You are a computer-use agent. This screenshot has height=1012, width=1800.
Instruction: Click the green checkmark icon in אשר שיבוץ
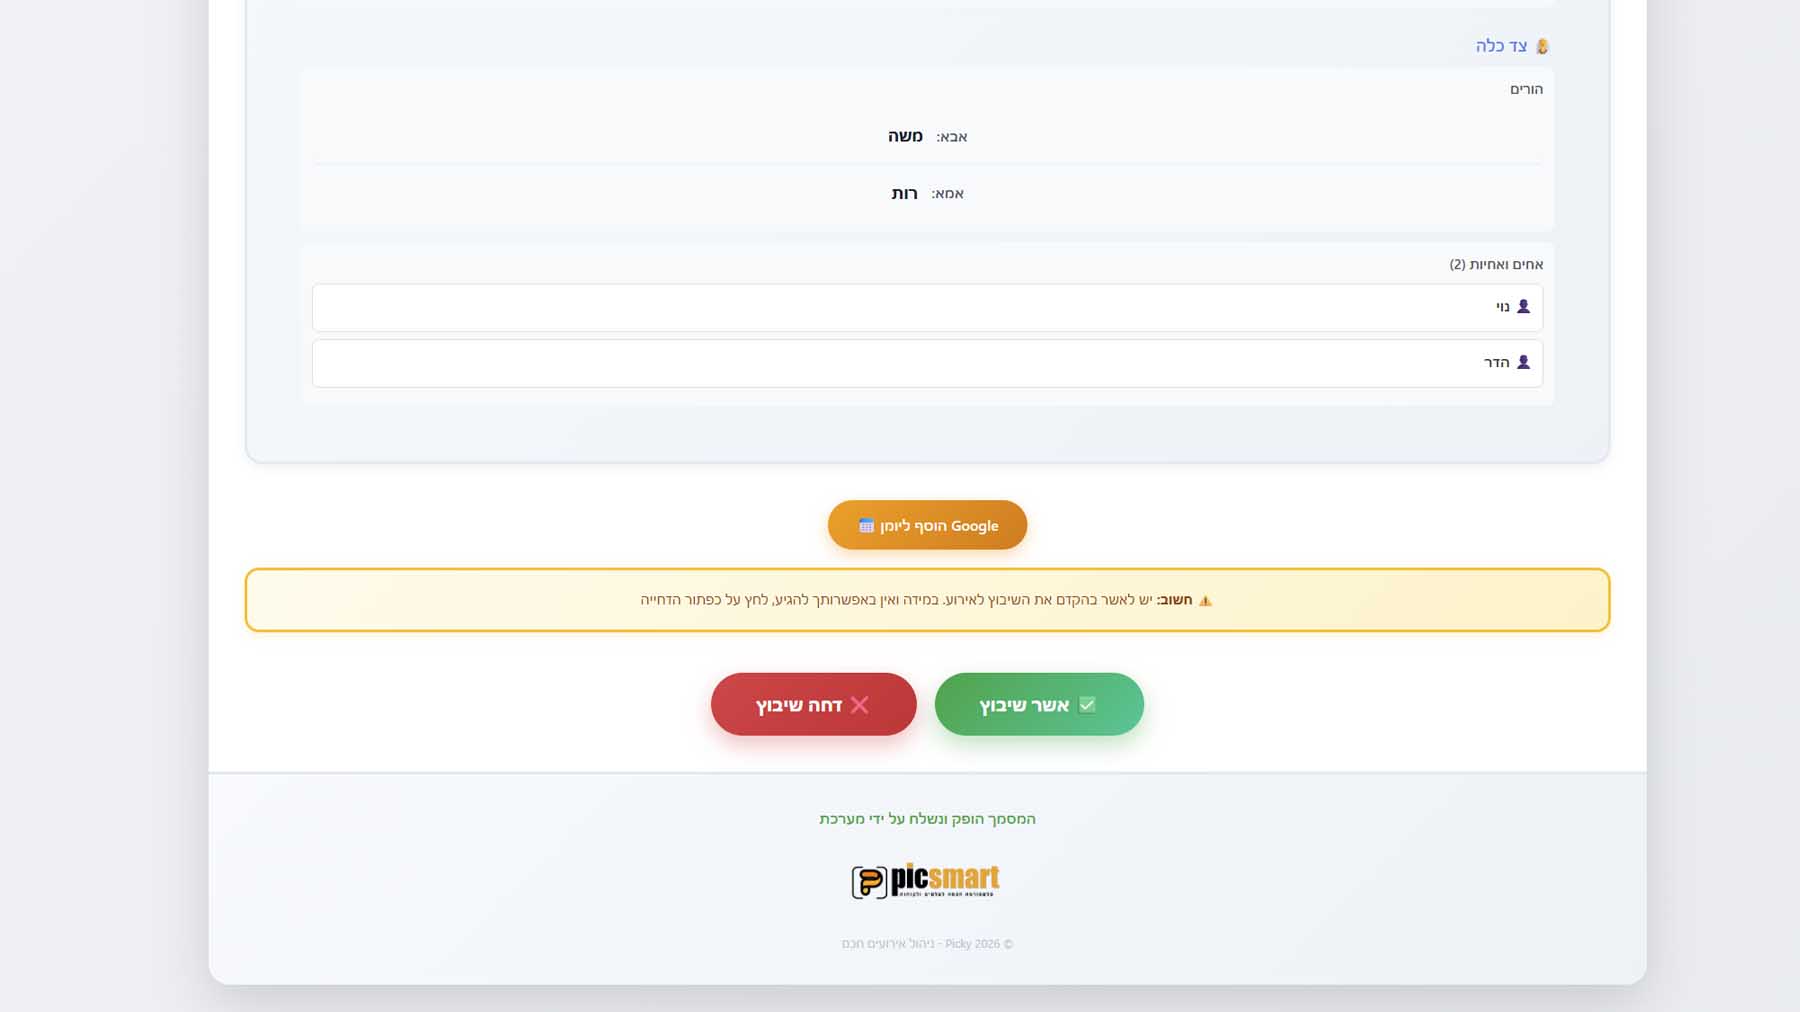point(1087,705)
